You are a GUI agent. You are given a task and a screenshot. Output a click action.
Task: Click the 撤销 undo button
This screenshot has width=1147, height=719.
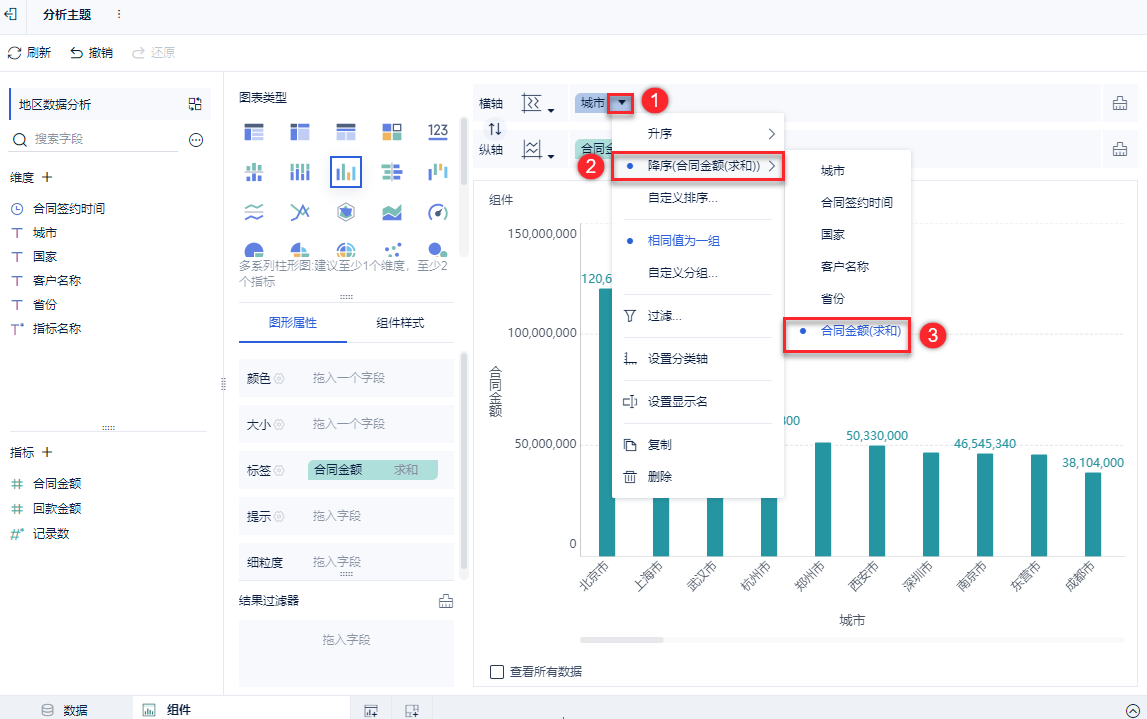pos(91,53)
